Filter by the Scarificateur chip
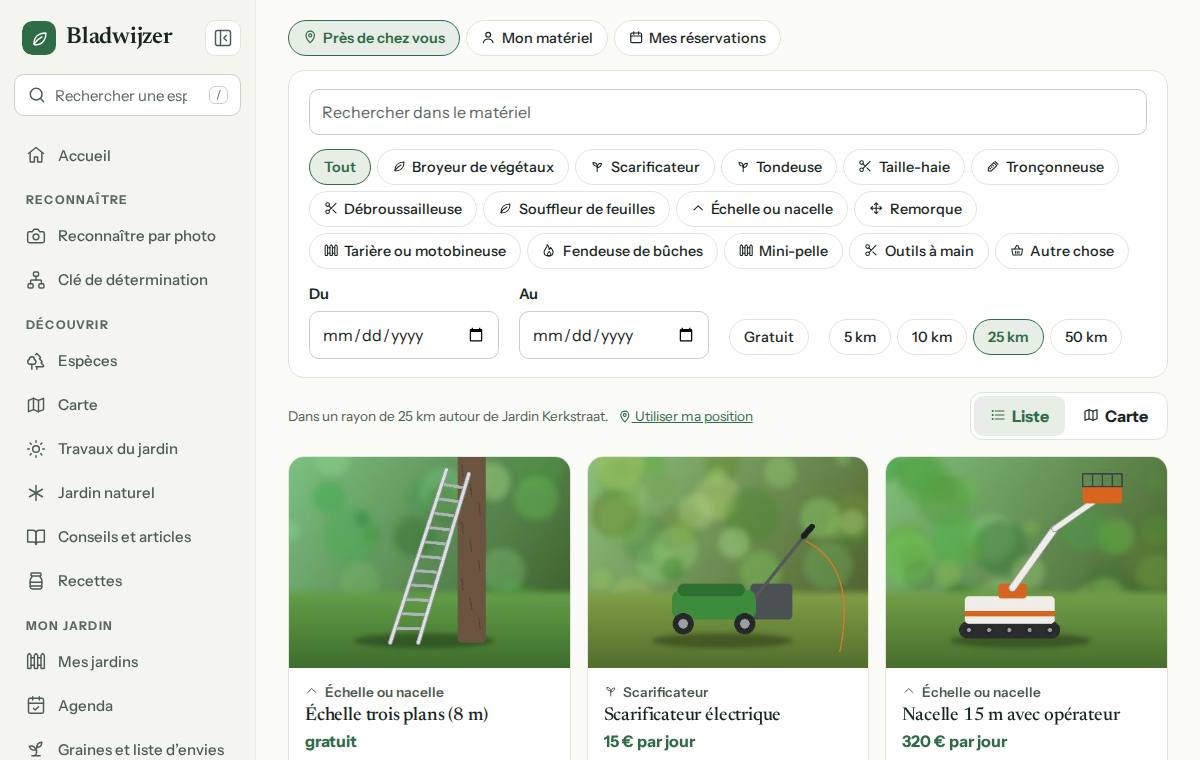 [x=645, y=167]
